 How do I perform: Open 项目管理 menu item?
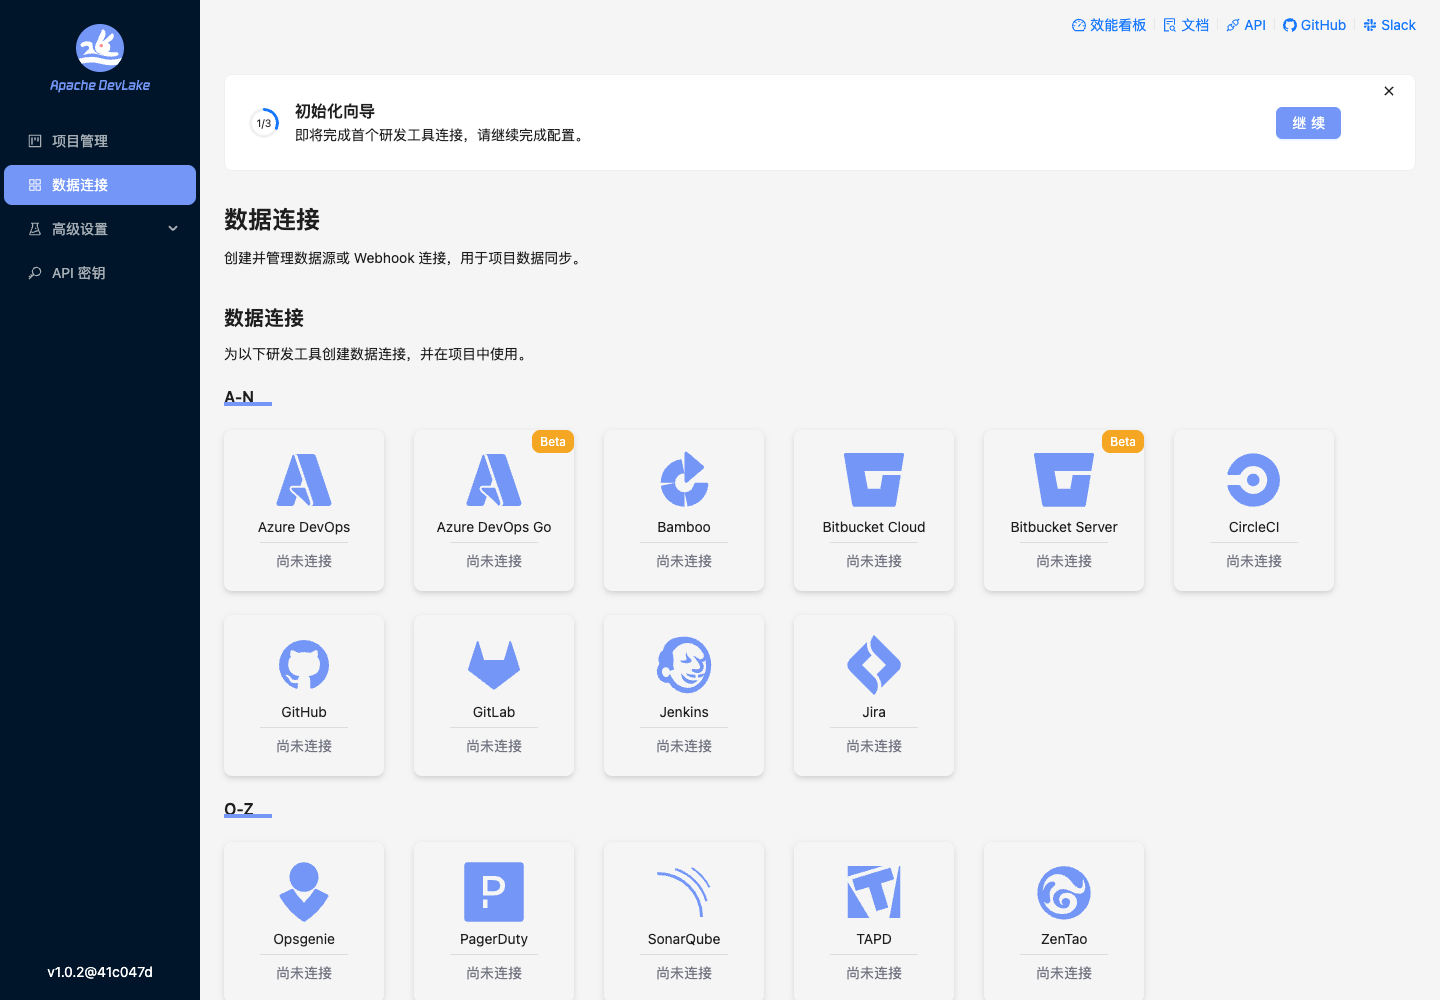point(100,141)
